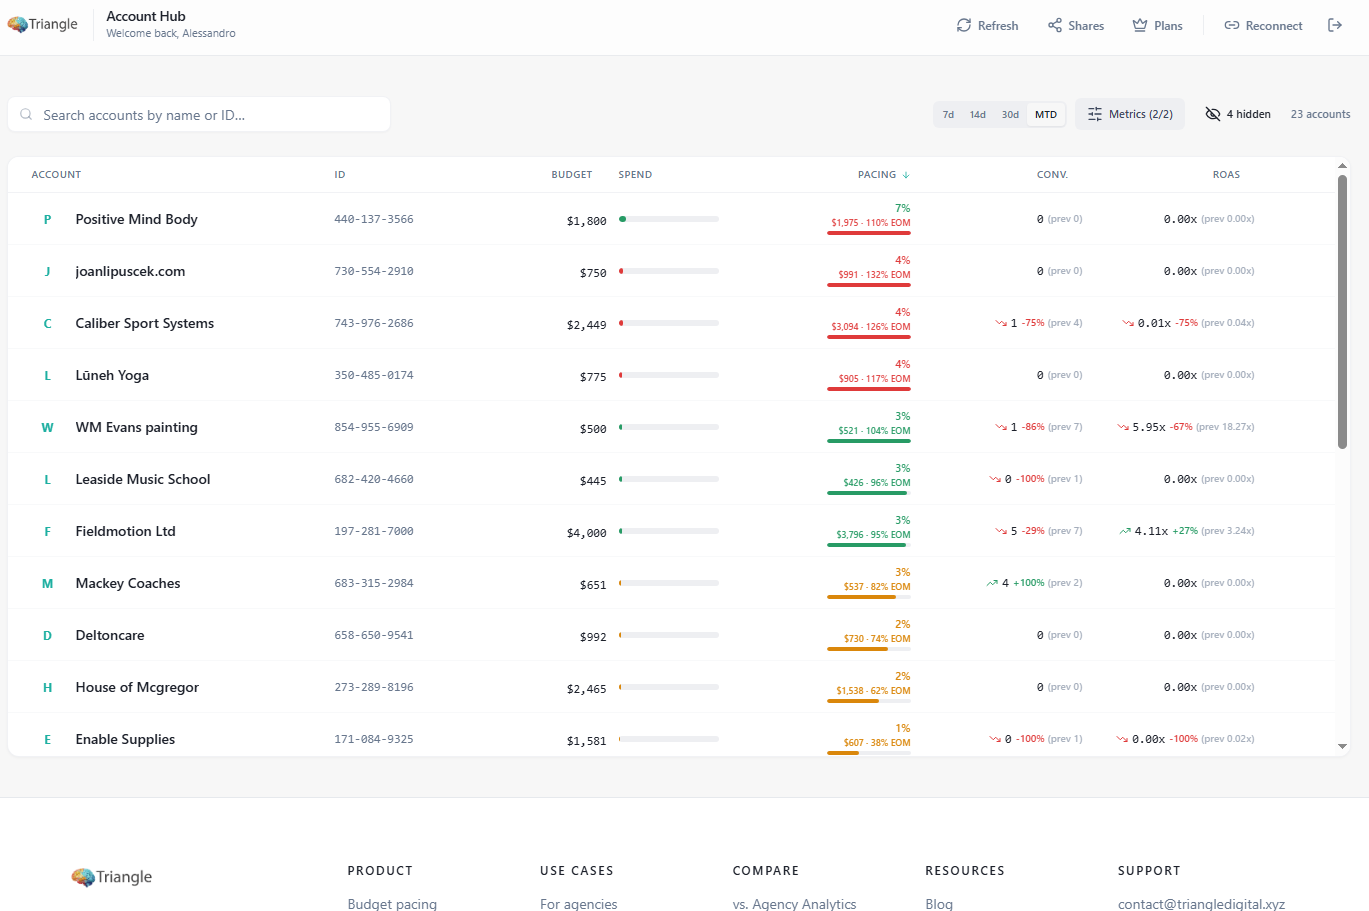The width and height of the screenshot is (1369, 911).
Task: Open the Lūneh Yoga account
Action: point(112,375)
